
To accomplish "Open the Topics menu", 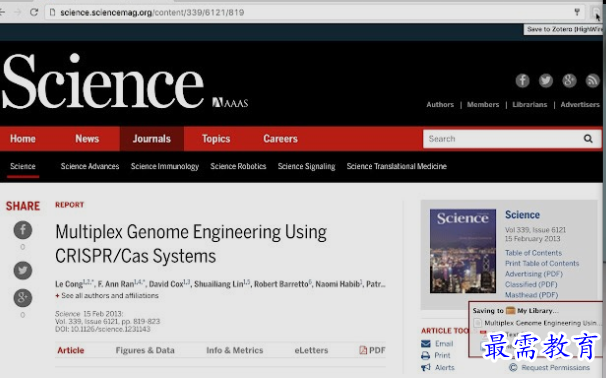I will tap(216, 139).
